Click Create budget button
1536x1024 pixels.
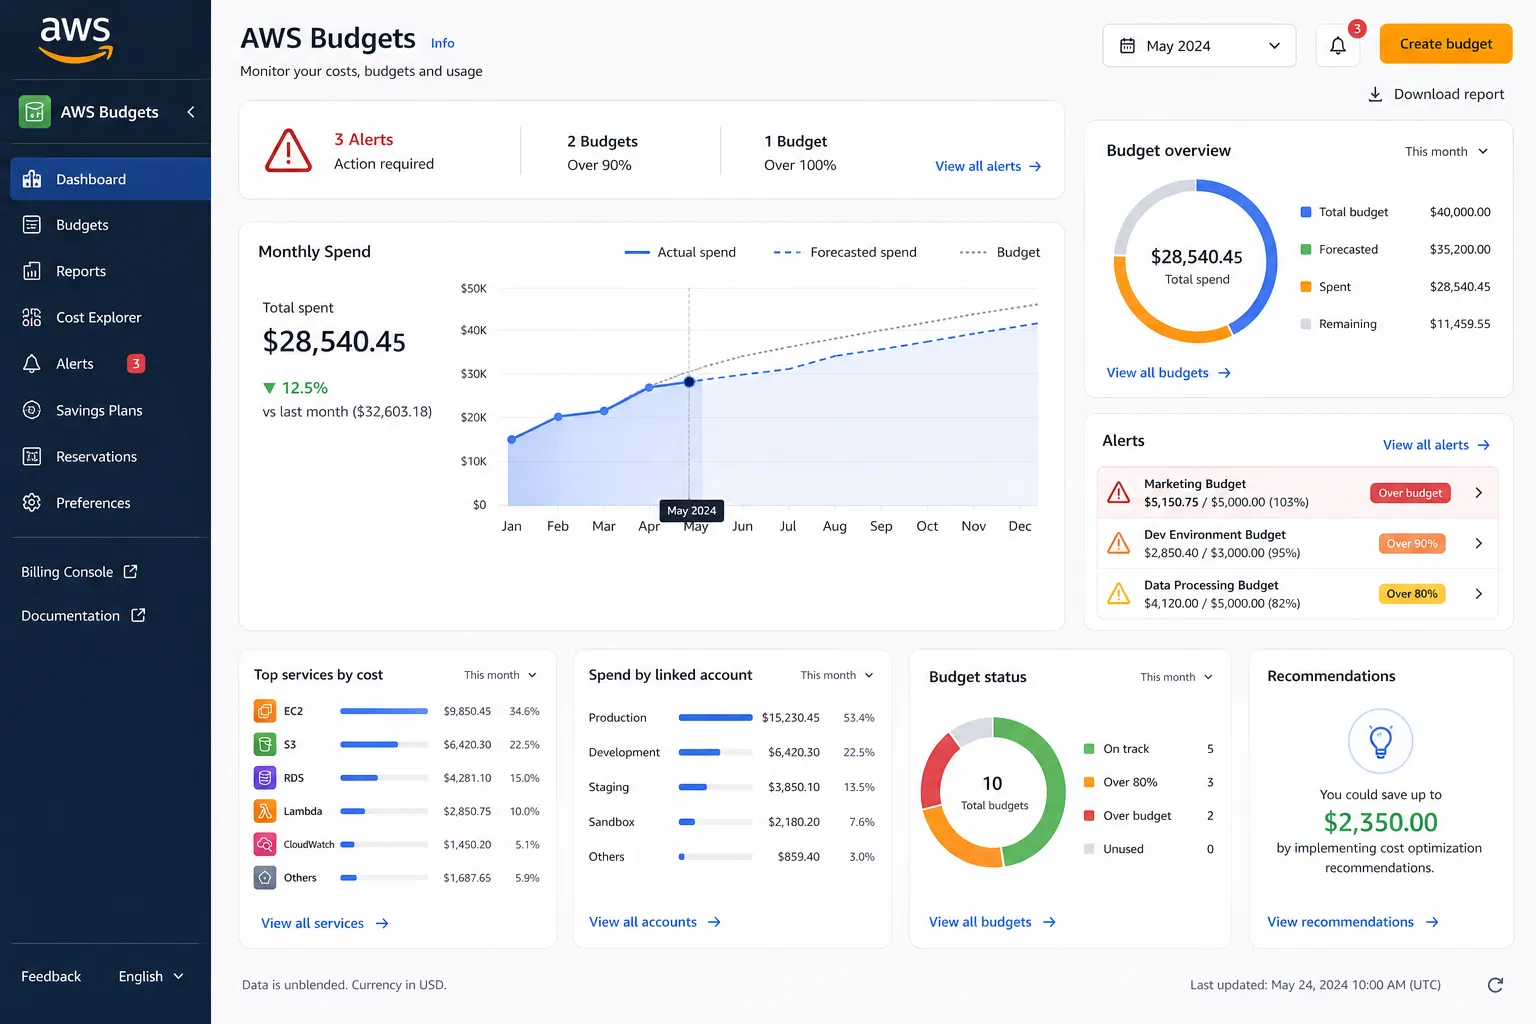pos(1446,44)
